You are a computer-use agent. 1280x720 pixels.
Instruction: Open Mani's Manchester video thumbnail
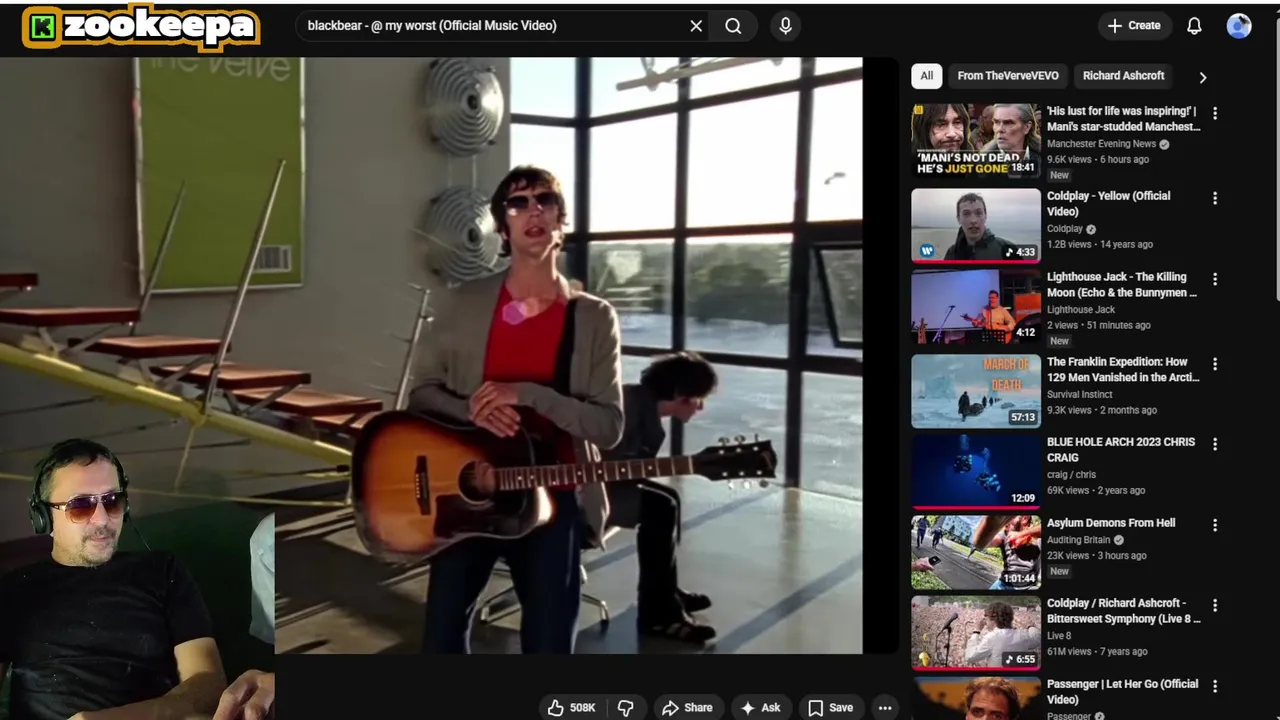[976, 141]
